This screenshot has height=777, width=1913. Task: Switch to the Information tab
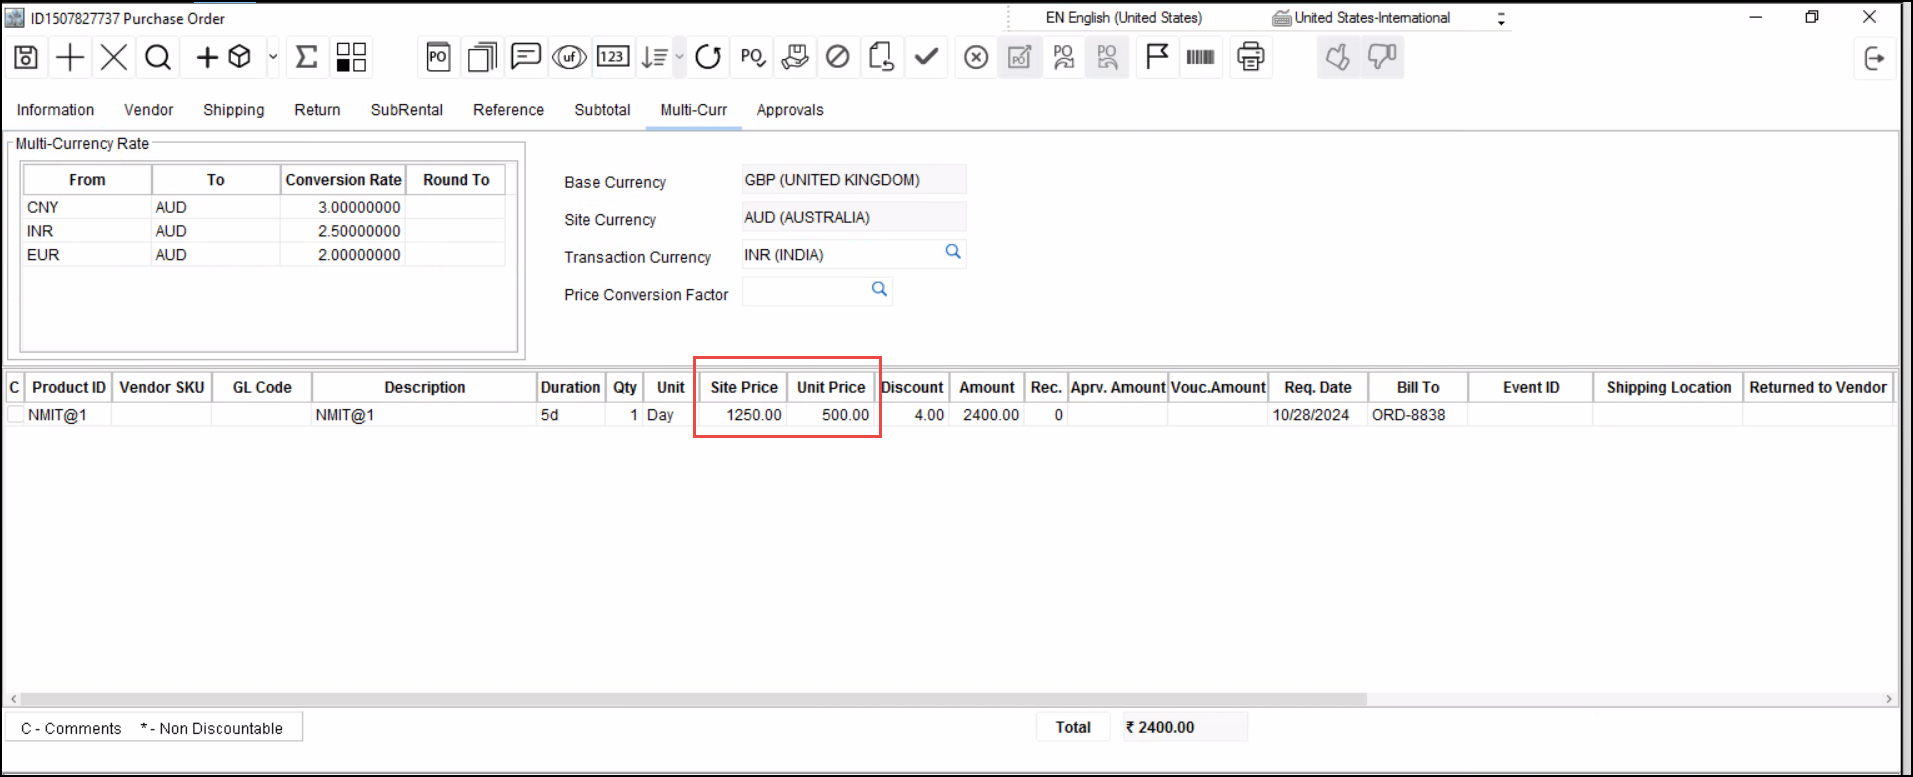click(55, 110)
